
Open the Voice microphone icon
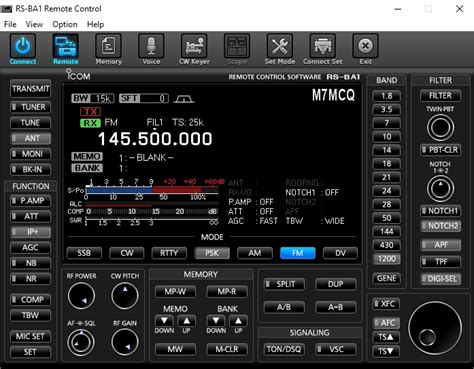(151, 46)
